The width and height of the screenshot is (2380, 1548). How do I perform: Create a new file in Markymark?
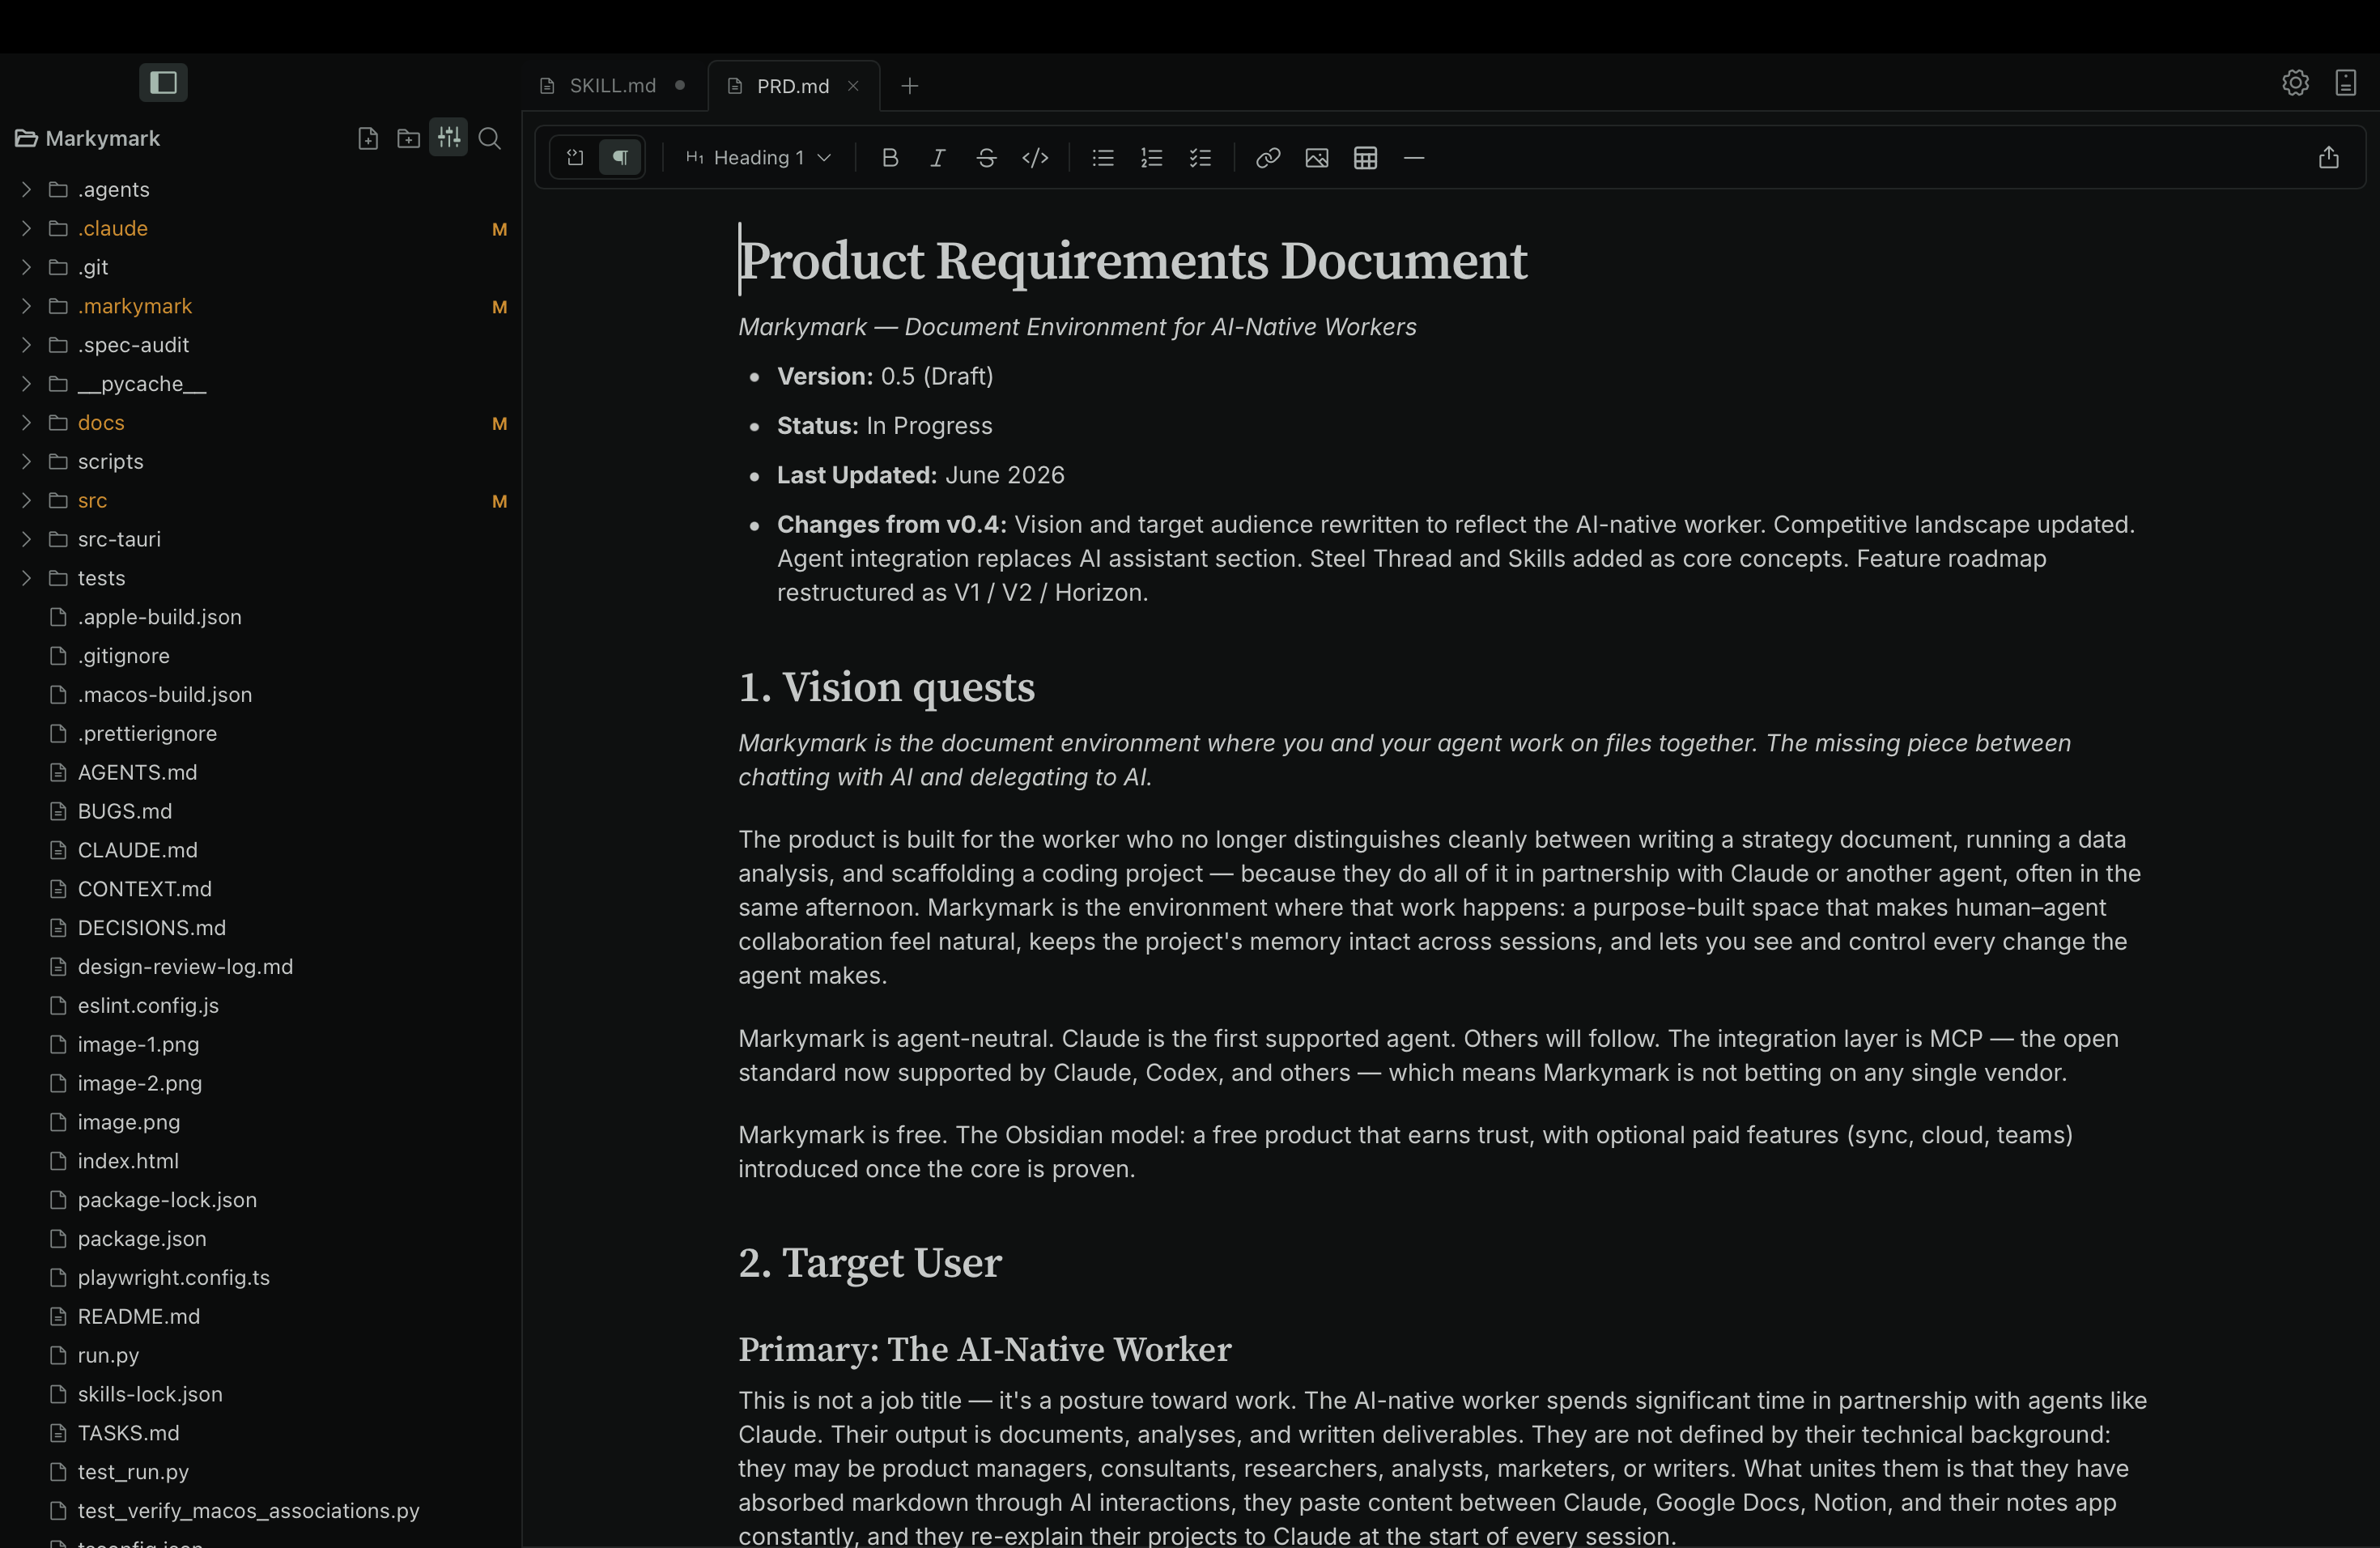coord(368,139)
